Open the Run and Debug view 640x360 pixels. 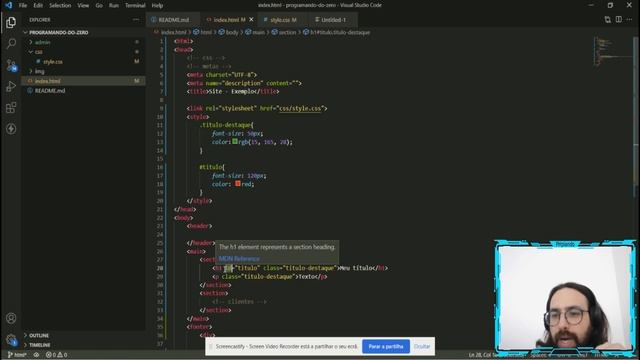pyautogui.click(x=11, y=87)
